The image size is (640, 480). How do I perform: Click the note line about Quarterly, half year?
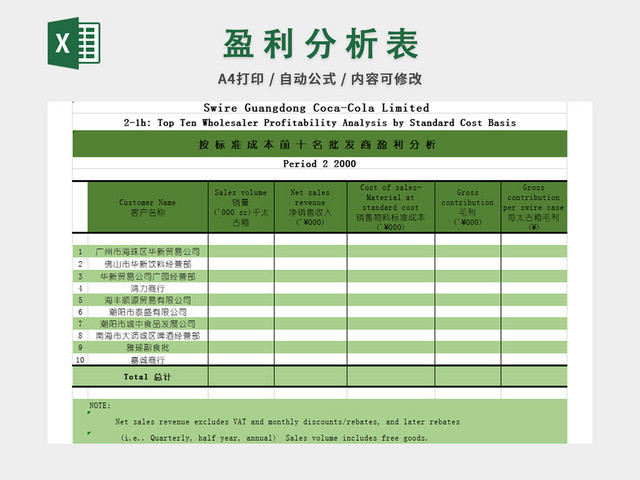point(274,438)
